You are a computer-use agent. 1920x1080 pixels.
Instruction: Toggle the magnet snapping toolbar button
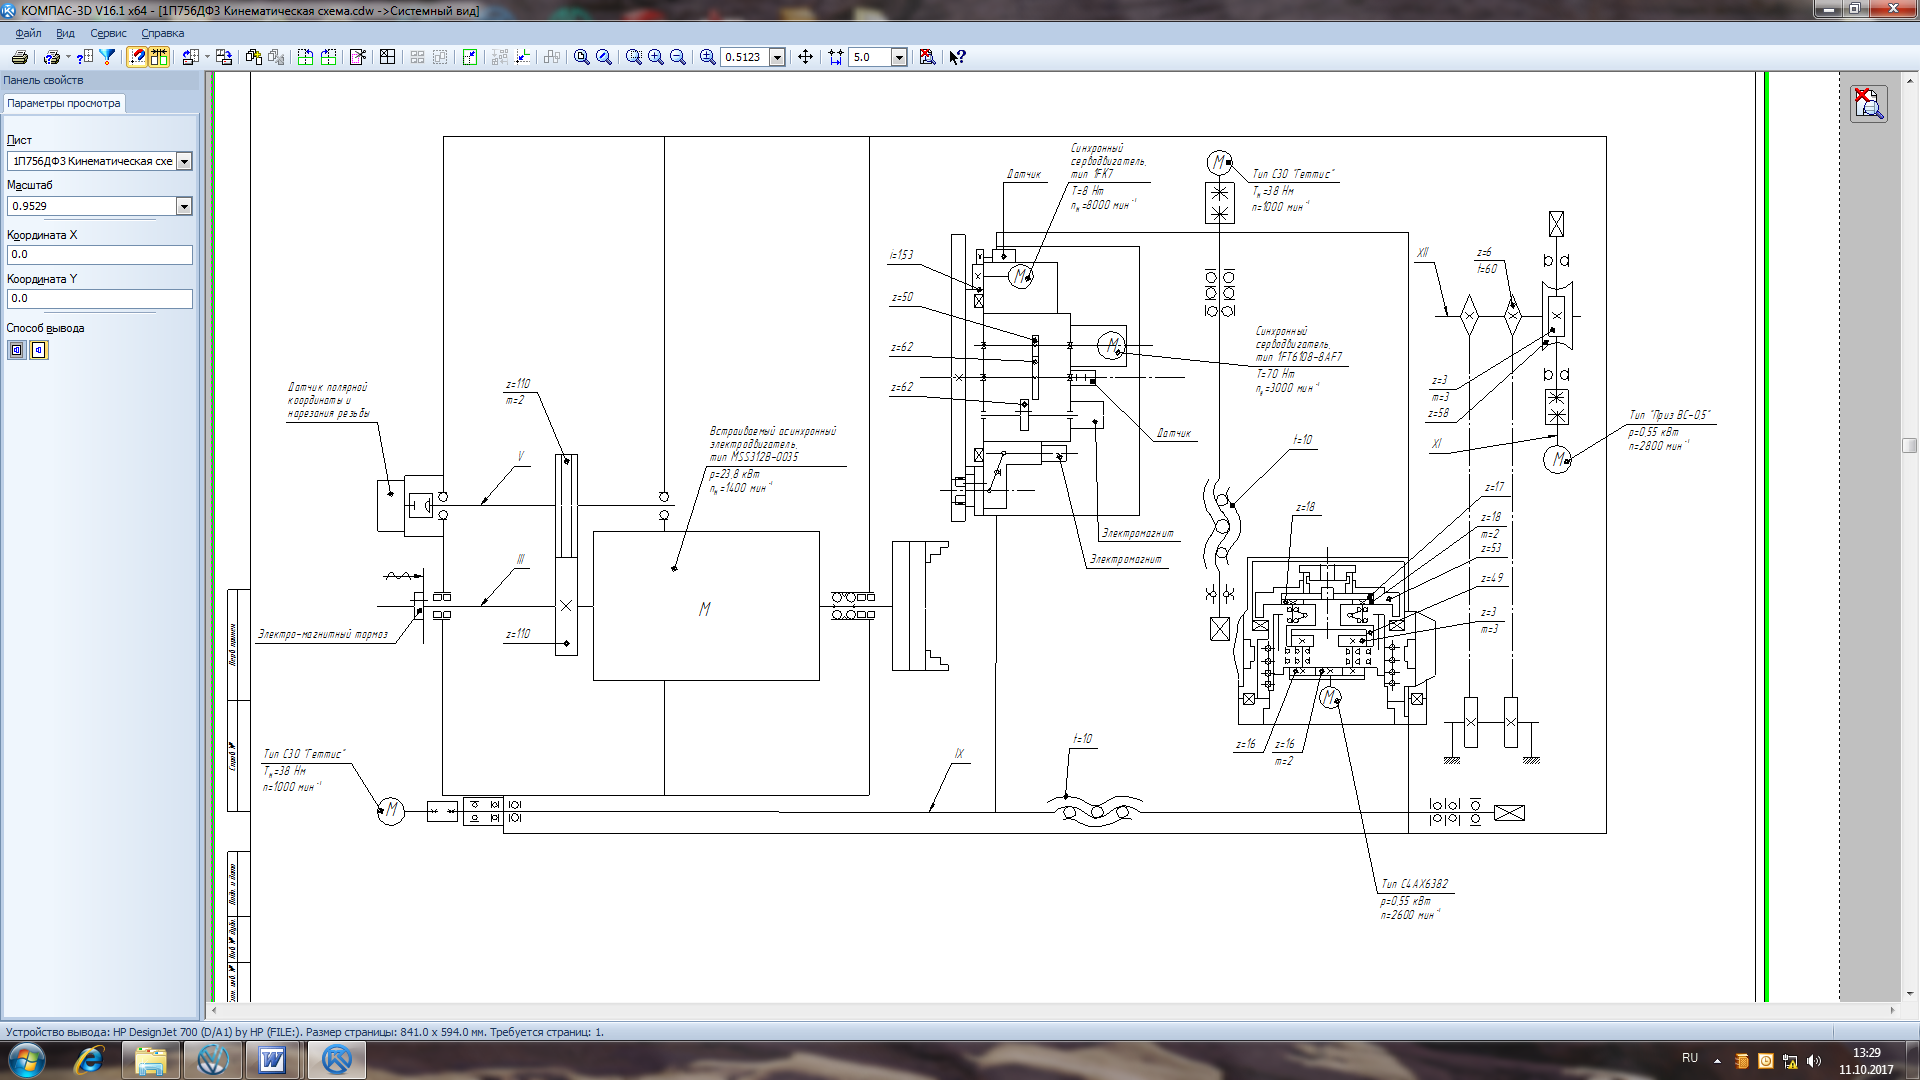pyautogui.click(x=137, y=57)
